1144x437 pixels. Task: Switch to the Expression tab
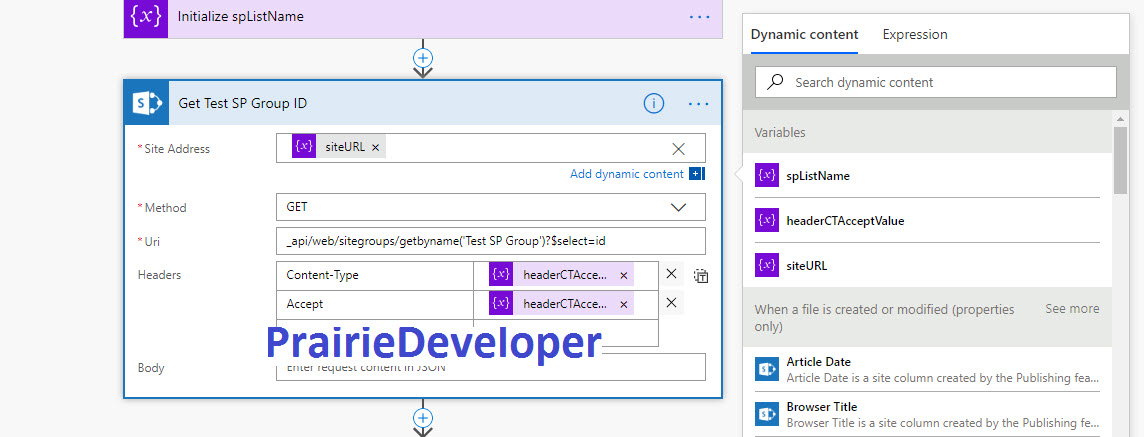(915, 34)
